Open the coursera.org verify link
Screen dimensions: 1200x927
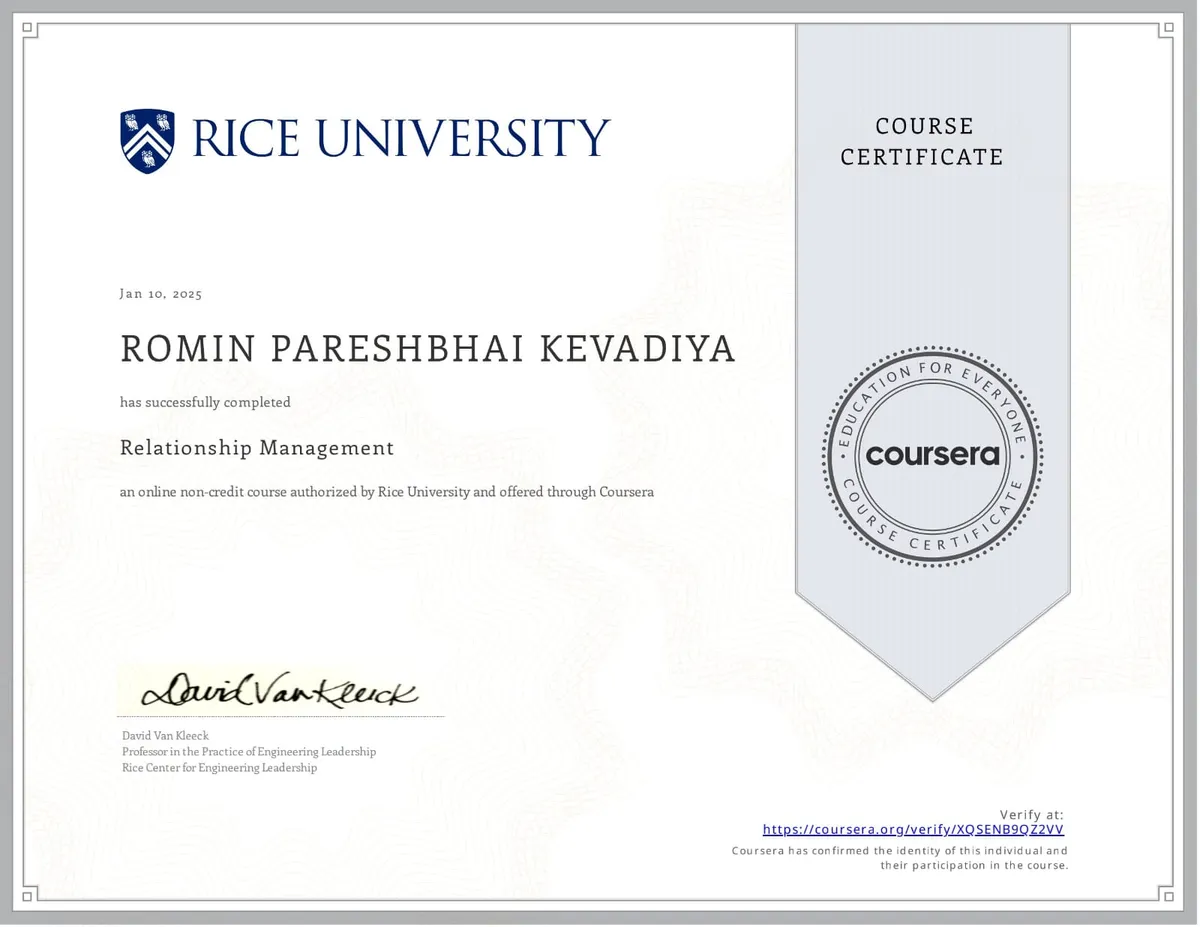coord(913,829)
